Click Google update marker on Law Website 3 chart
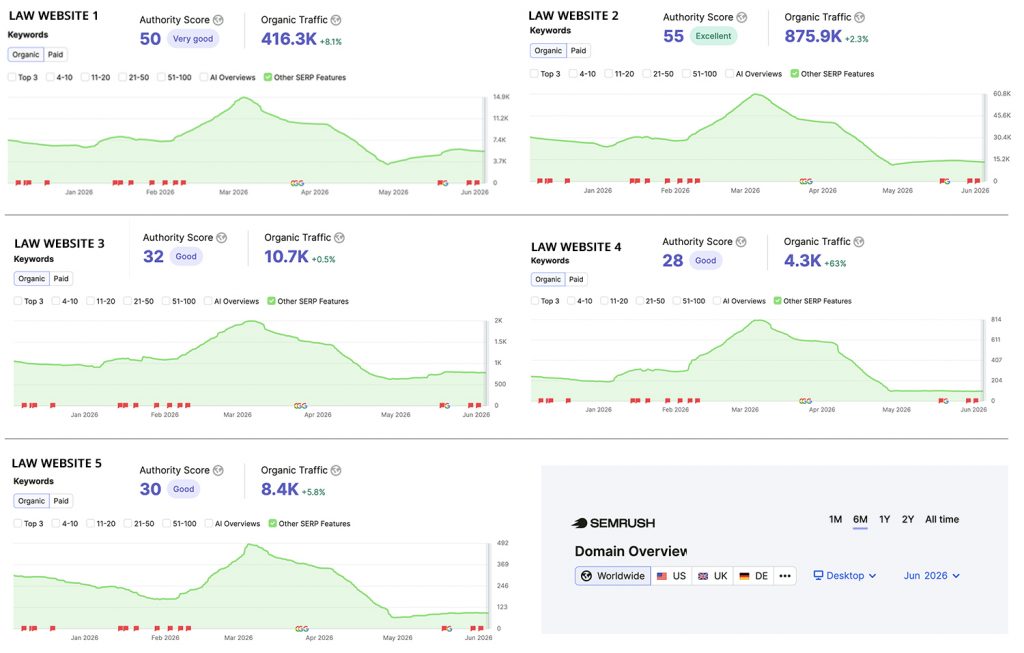 pos(301,406)
